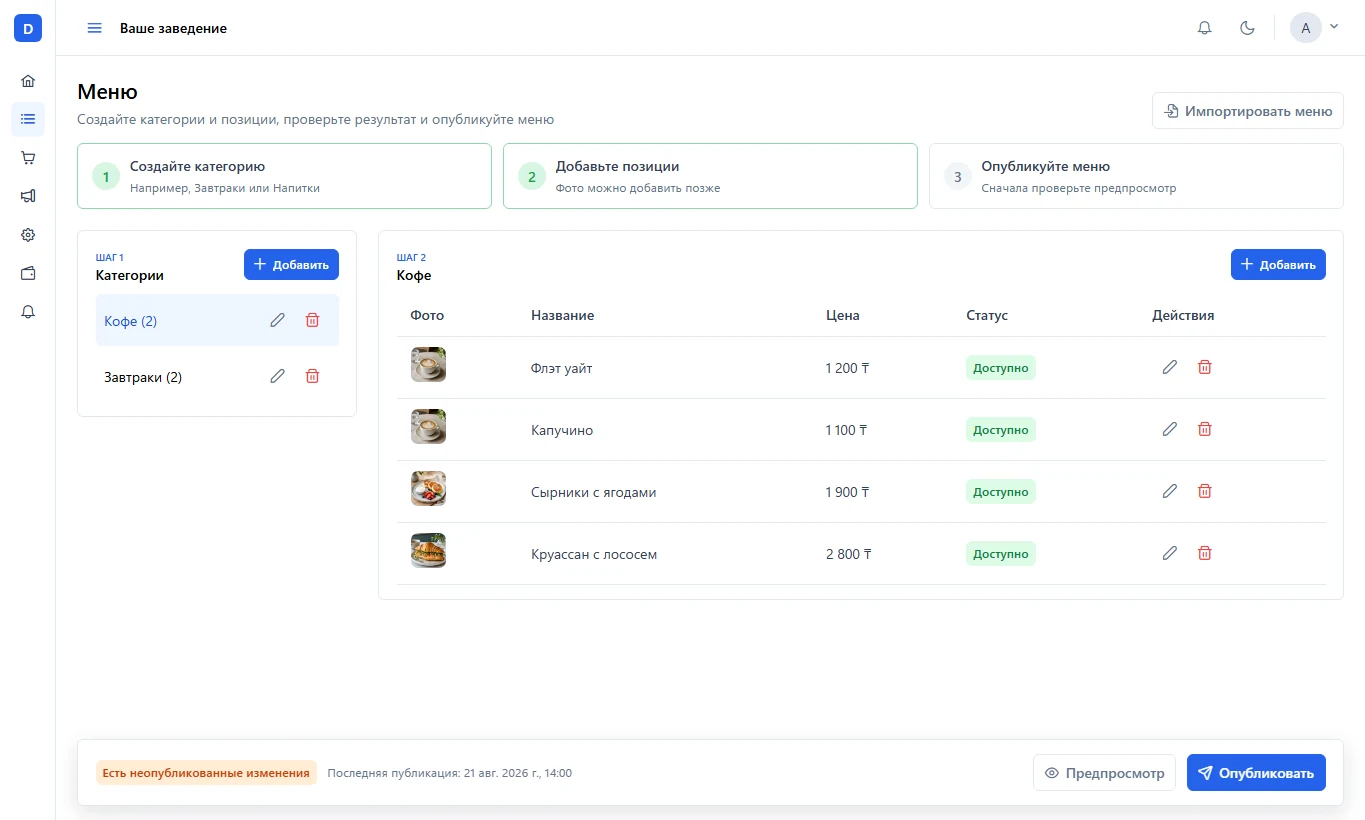1365x820 pixels.
Task: Open the Предпросмотр preview
Action: pyautogui.click(x=1104, y=773)
